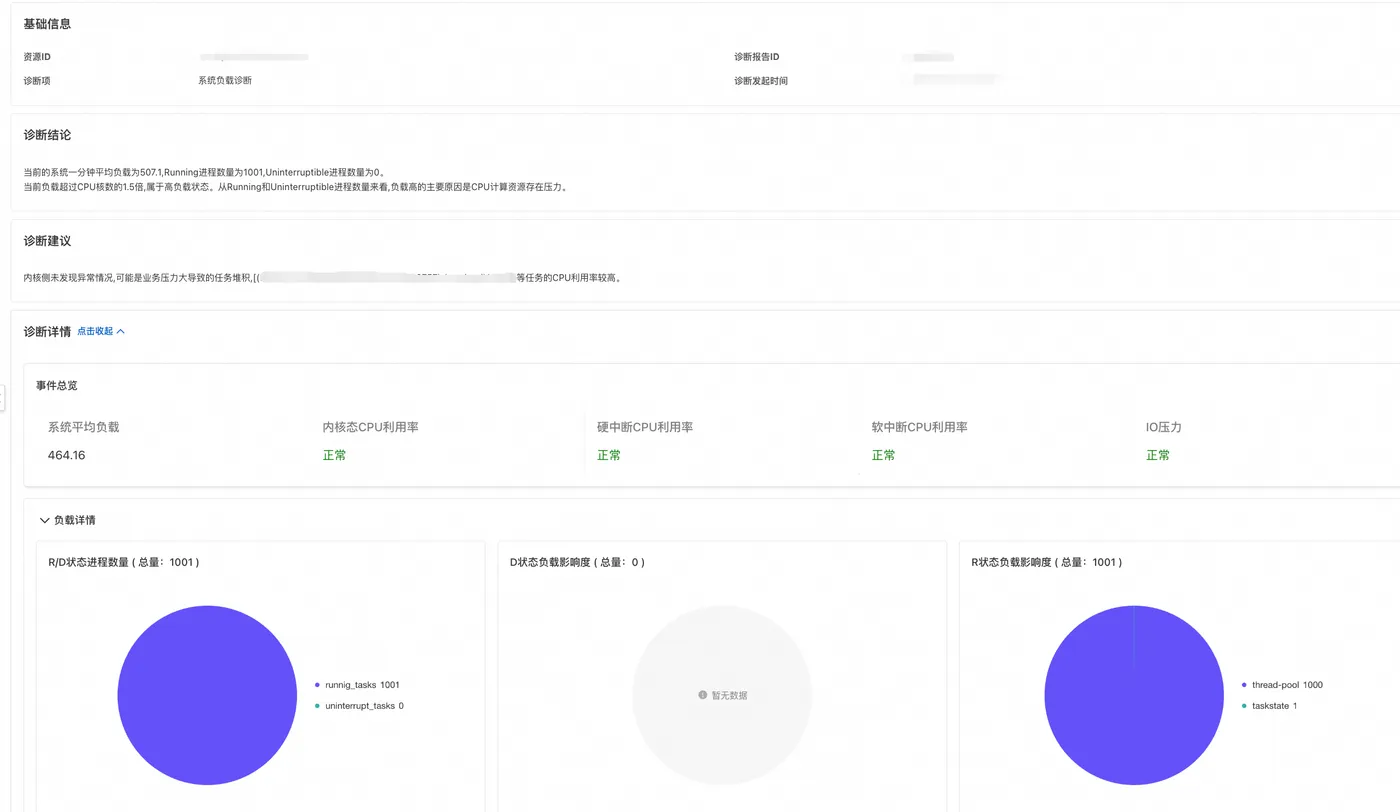Click the 诊断详情 section heading
Viewport: 1400px width, 812px height.
coord(47,331)
